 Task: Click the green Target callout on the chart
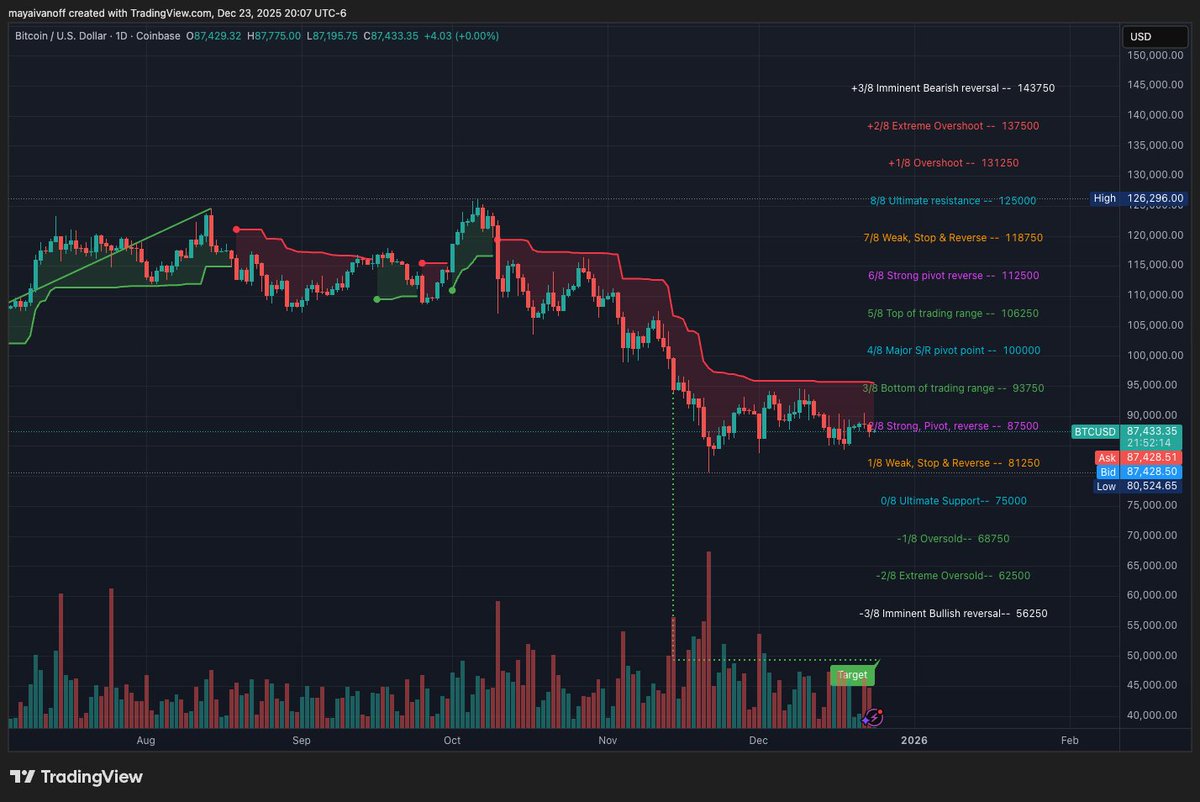pyautogui.click(x=852, y=675)
